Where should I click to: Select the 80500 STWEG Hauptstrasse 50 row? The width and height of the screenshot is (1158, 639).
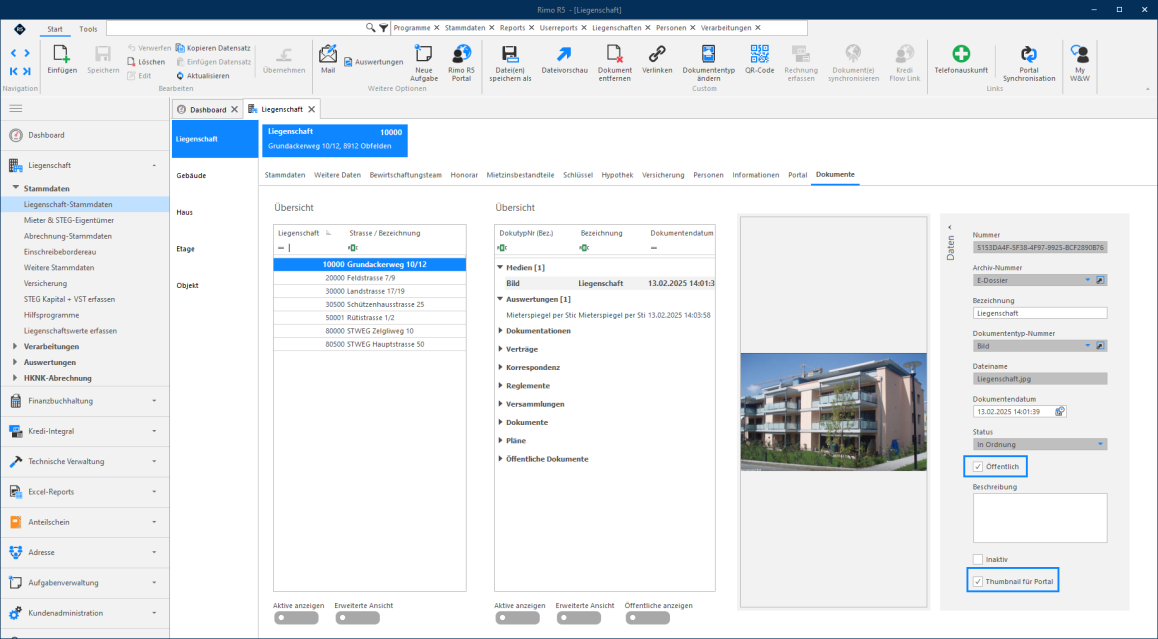[369, 344]
